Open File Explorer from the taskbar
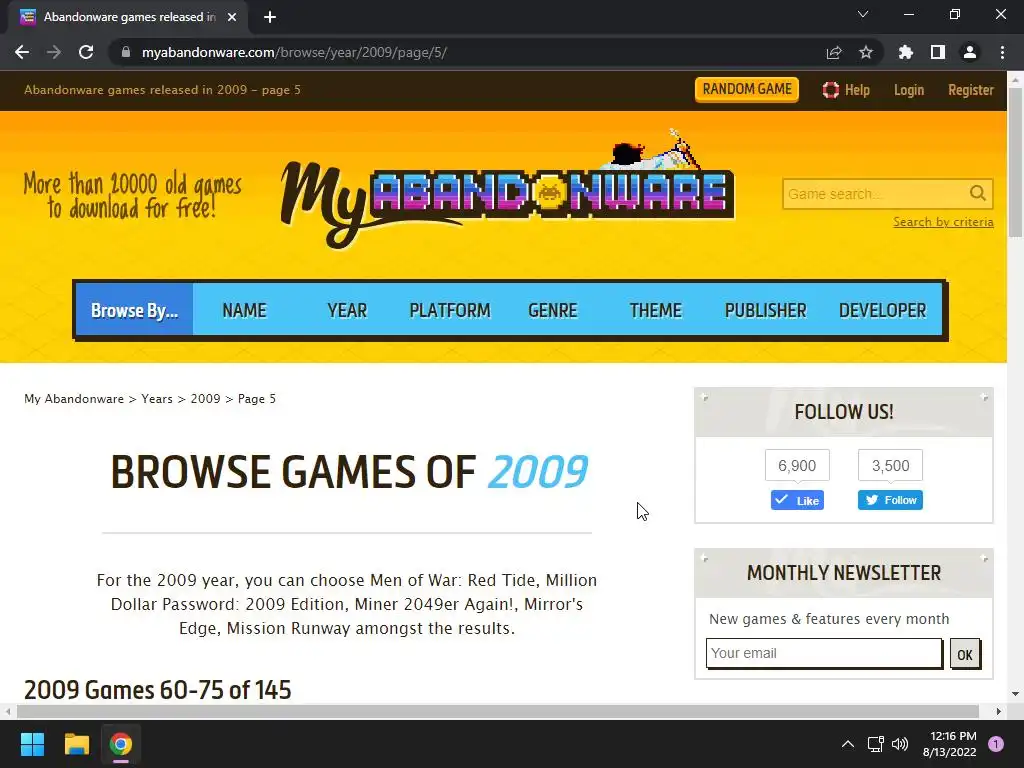 (x=76, y=744)
